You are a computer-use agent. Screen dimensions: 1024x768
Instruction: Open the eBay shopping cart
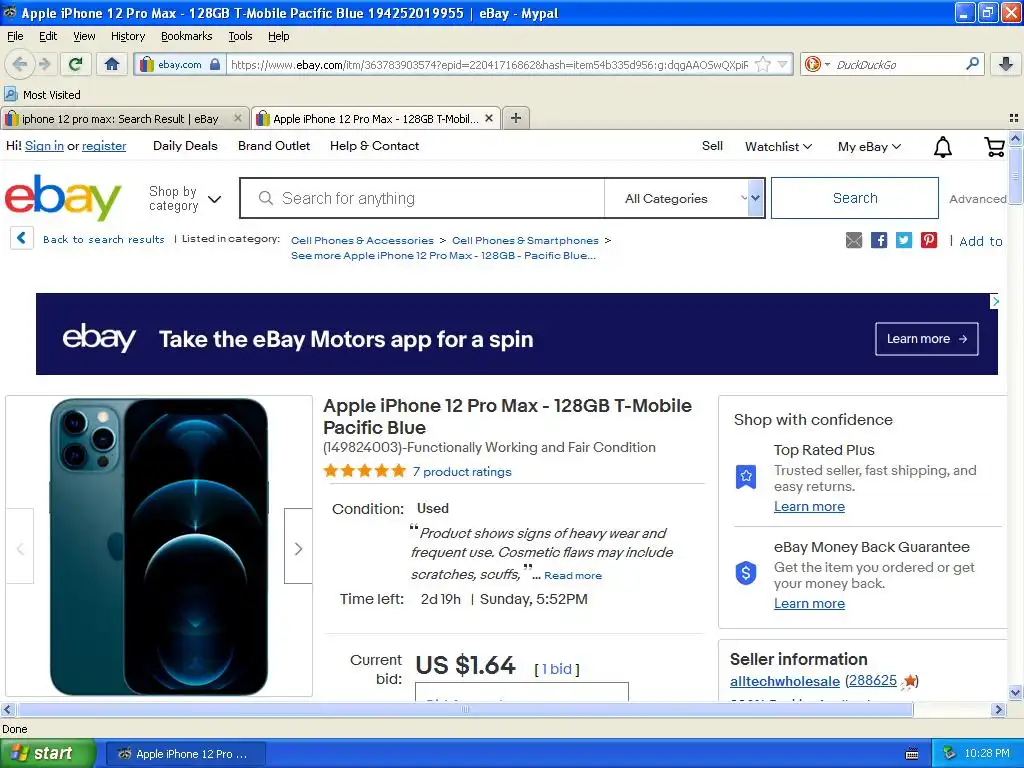click(x=993, y=146)
